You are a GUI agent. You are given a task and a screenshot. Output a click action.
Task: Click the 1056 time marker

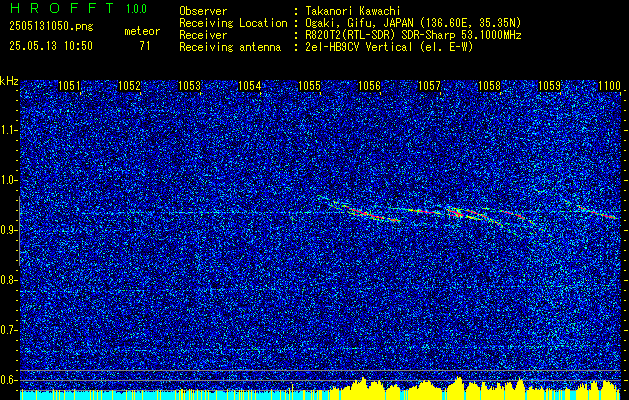[x=369, y=86]
